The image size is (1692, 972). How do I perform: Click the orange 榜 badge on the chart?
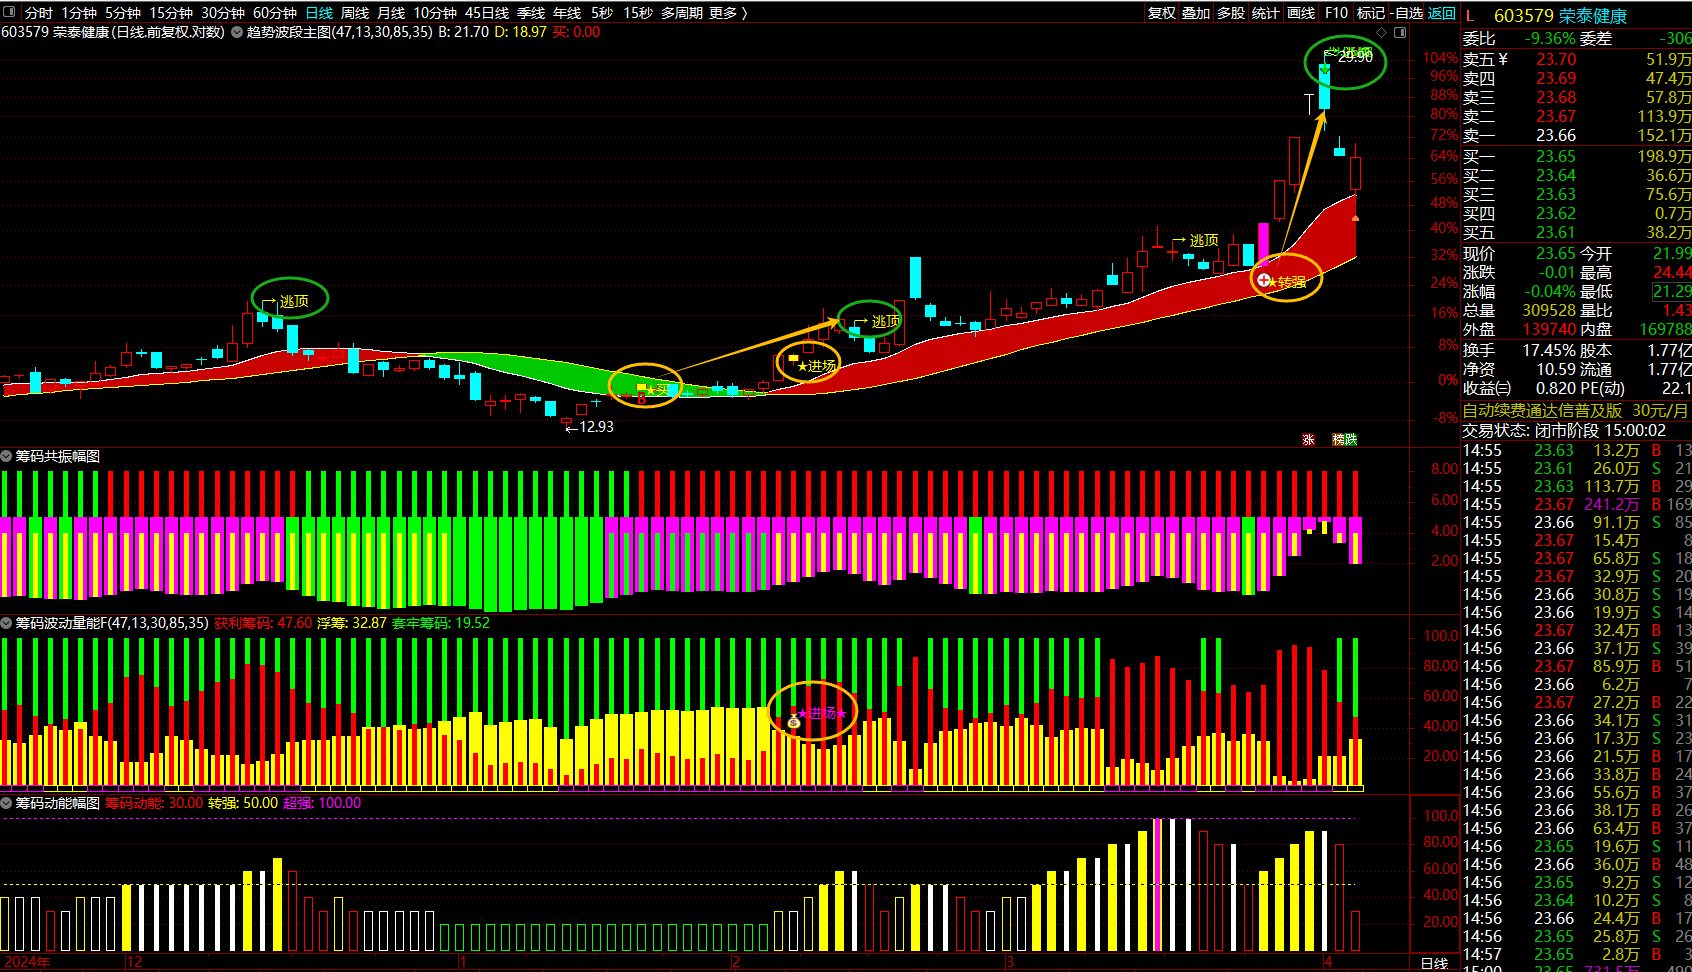1338,439
